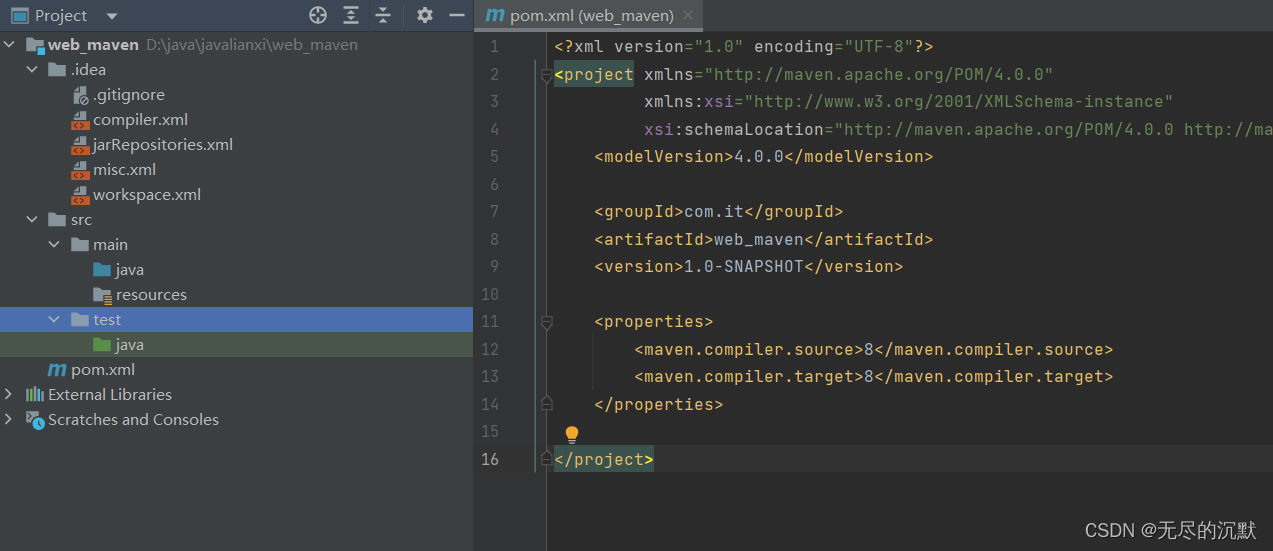1273x551 pixels.
Task: Click the Maven pom.xml tree icon
Action: (x=57, y=370)
